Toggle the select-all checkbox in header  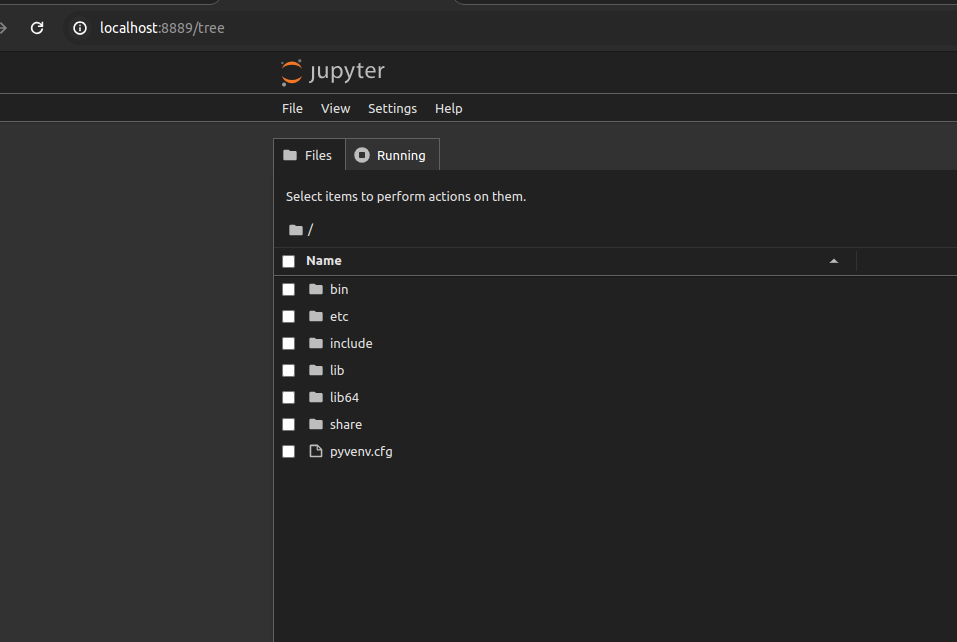coord(288,261)
